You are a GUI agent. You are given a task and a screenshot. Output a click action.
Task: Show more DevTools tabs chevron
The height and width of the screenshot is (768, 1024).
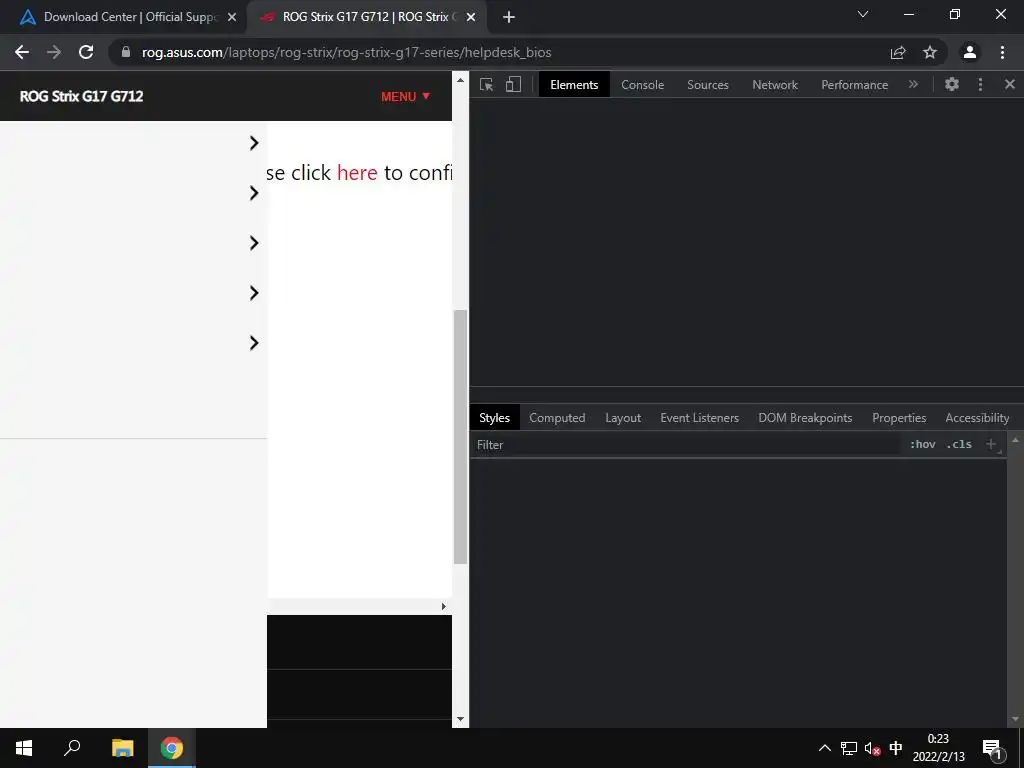(913, 84)
